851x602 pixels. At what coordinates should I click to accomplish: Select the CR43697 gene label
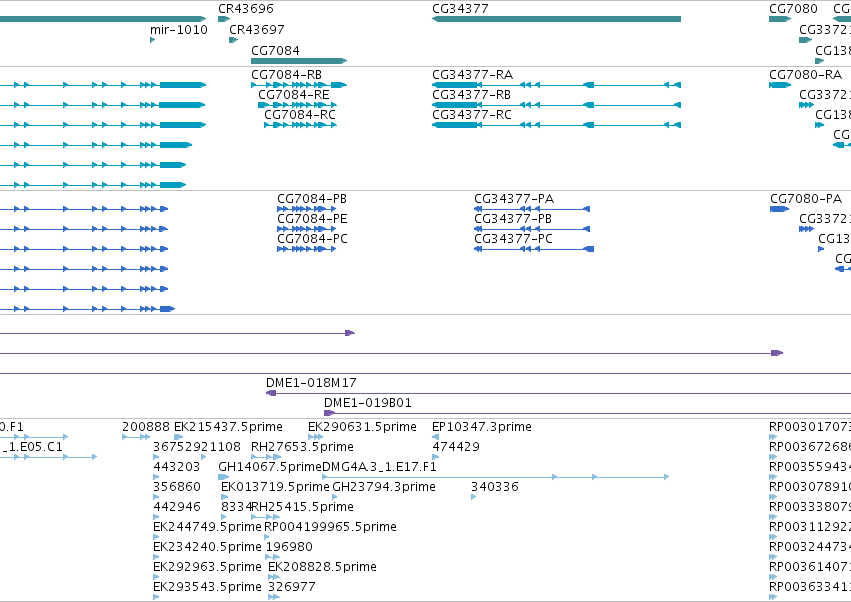pyautogui.click(x=257, y=29)
